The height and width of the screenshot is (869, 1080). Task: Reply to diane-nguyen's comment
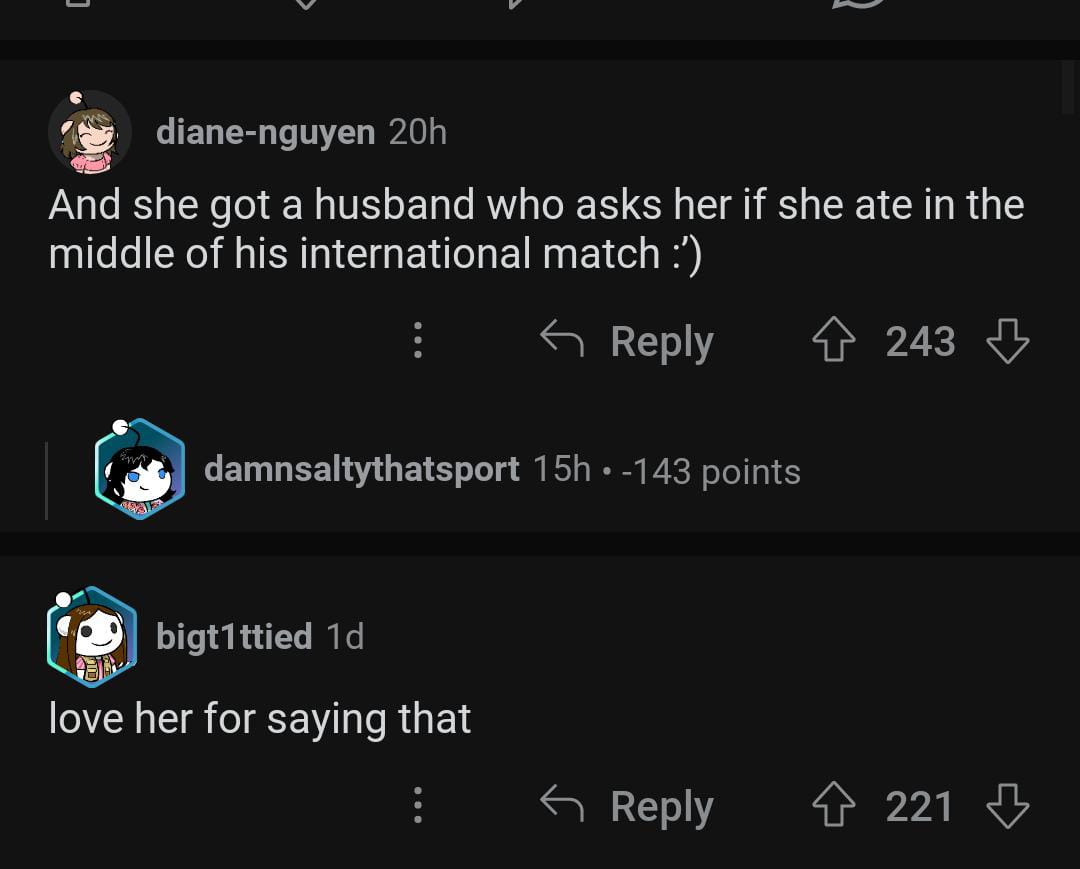(x=628, y=341)
